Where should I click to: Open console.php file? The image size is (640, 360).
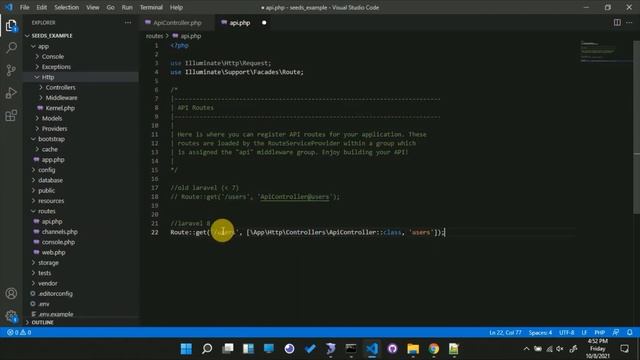click(58, 242)
